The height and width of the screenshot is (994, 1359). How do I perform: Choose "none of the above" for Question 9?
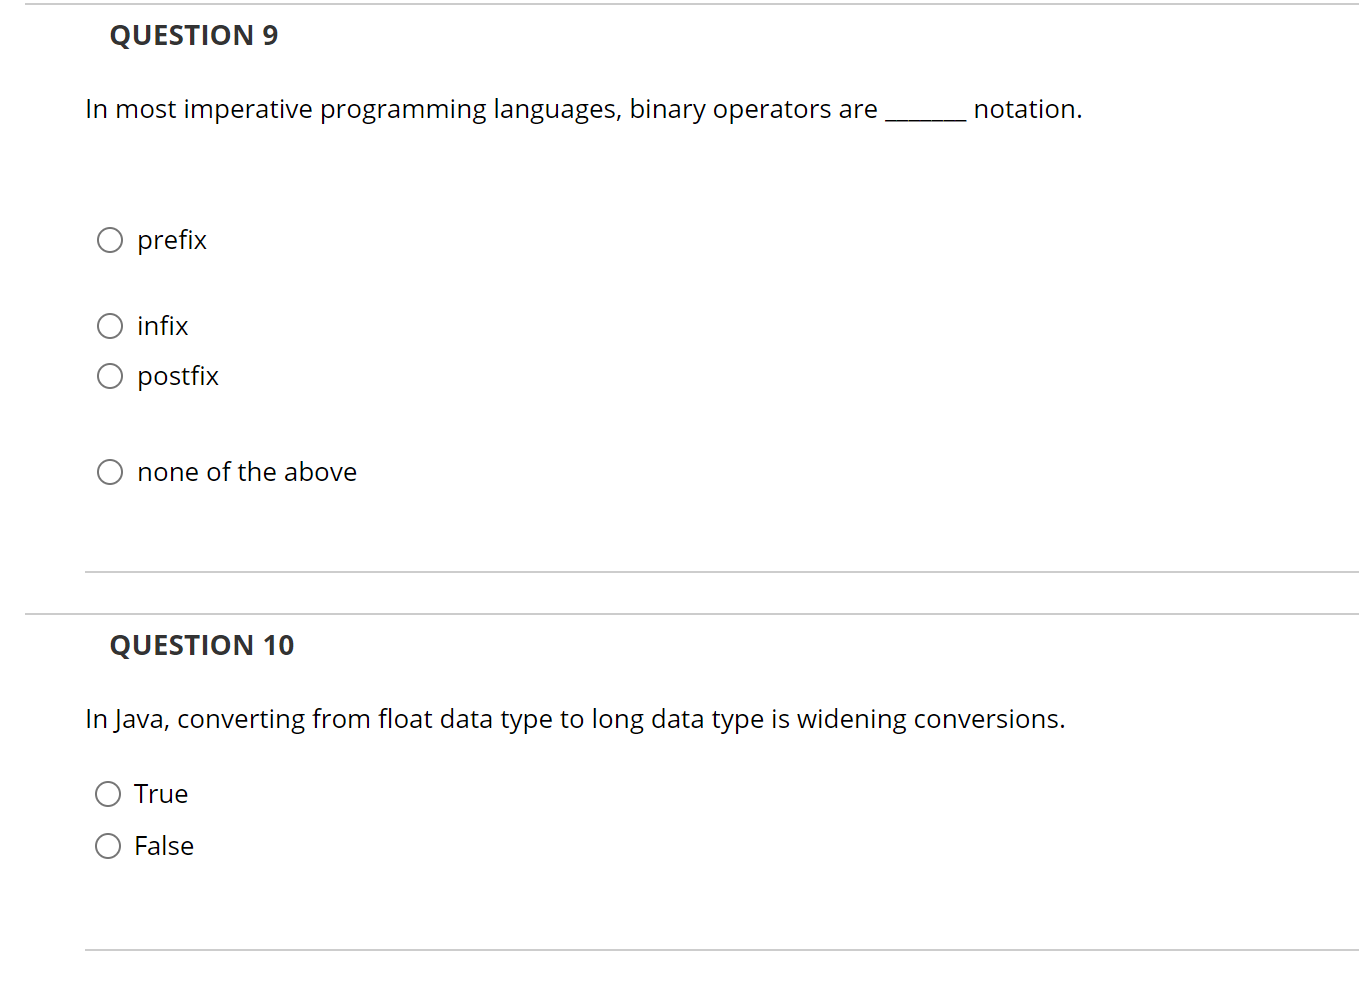coord(110,472)
